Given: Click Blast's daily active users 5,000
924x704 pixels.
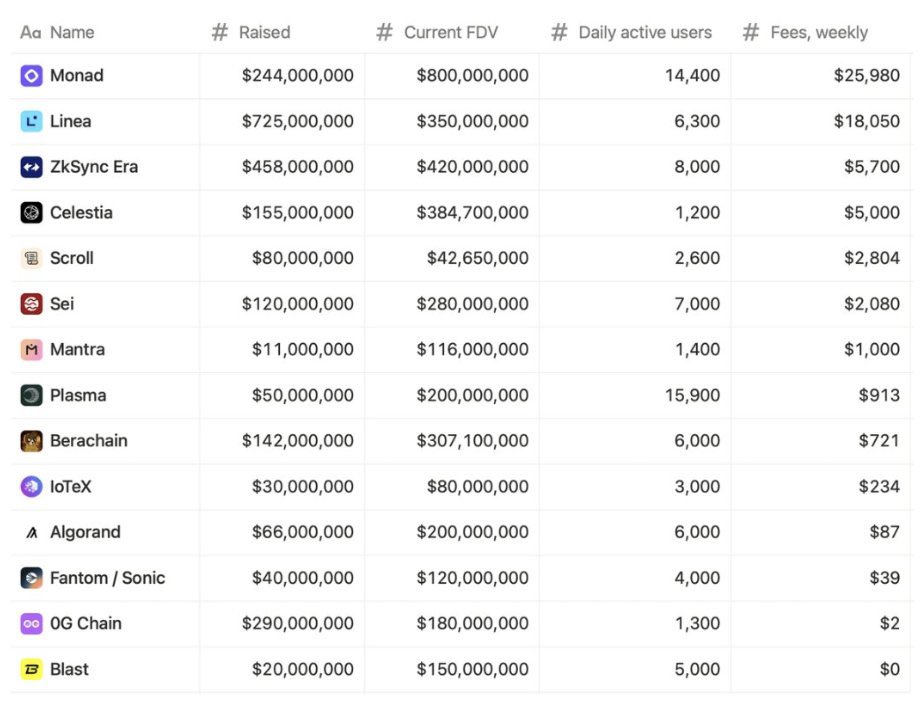Looking at the screenshot, I should 697,669.
